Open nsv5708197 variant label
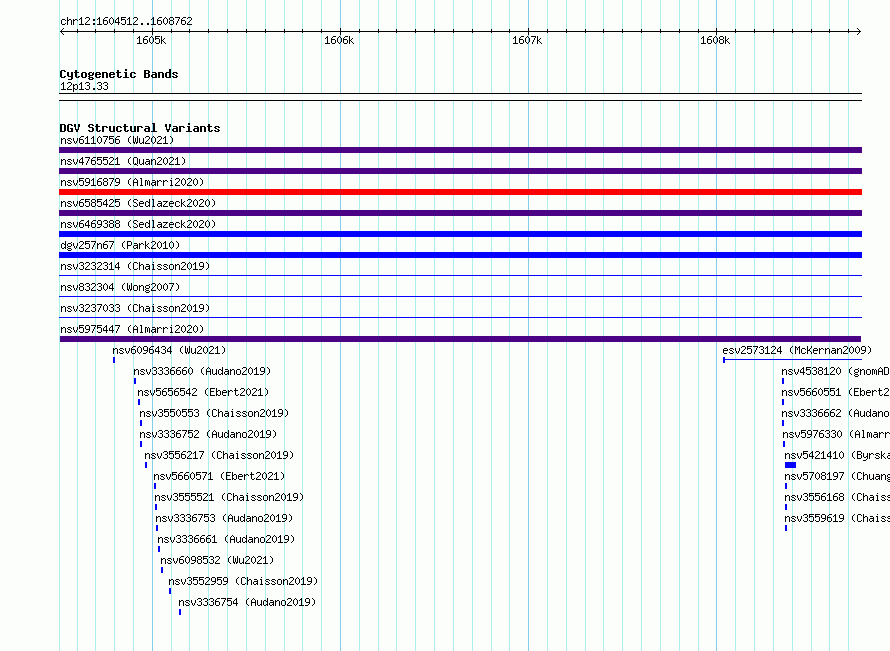 click(837, 476)
